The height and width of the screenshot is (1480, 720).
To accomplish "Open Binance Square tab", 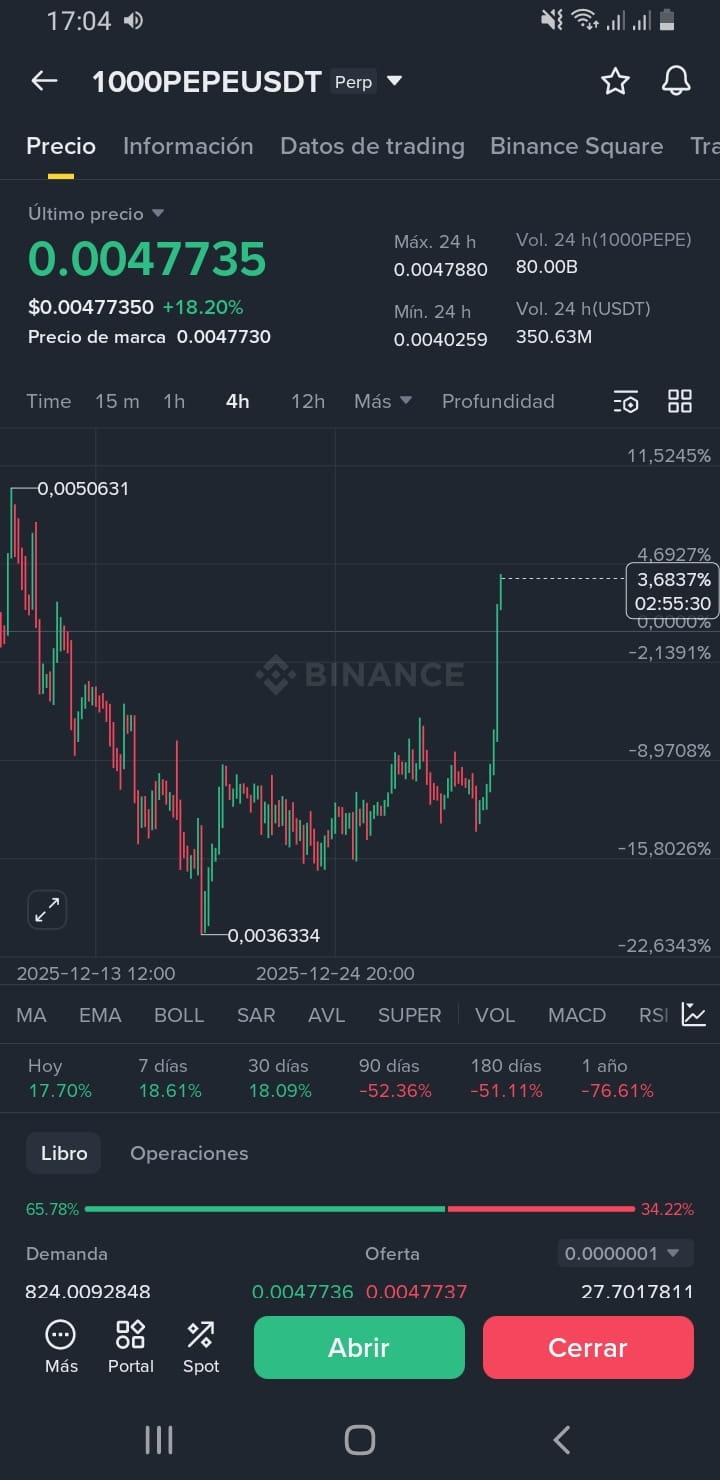I will pyautogui.click(x=577, y=146).
